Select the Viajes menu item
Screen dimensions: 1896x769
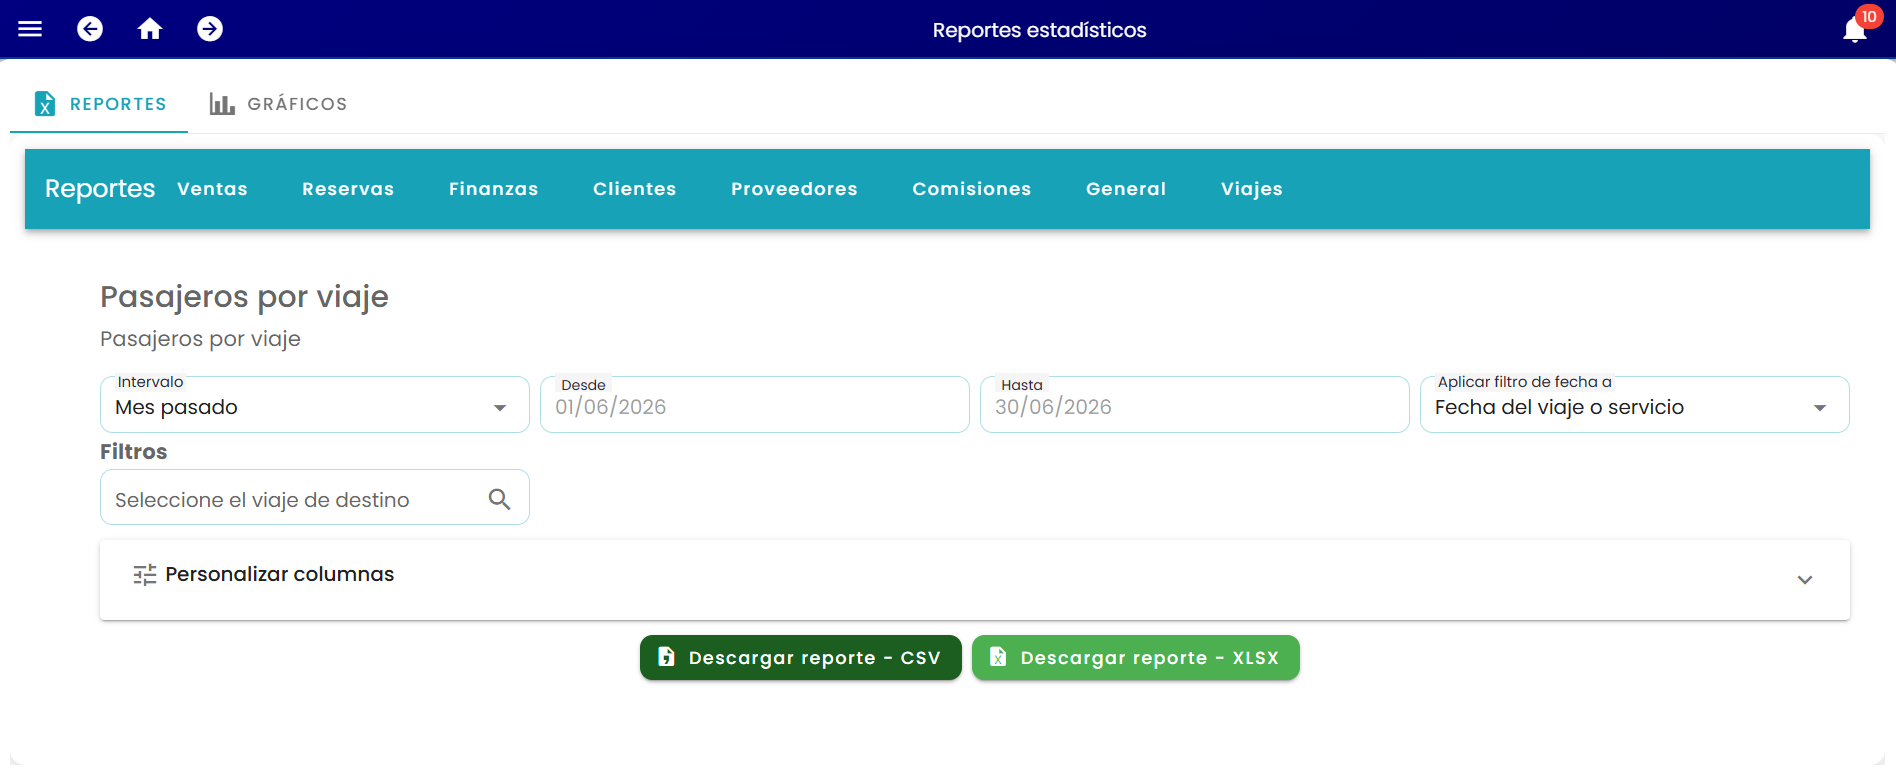1251,189
